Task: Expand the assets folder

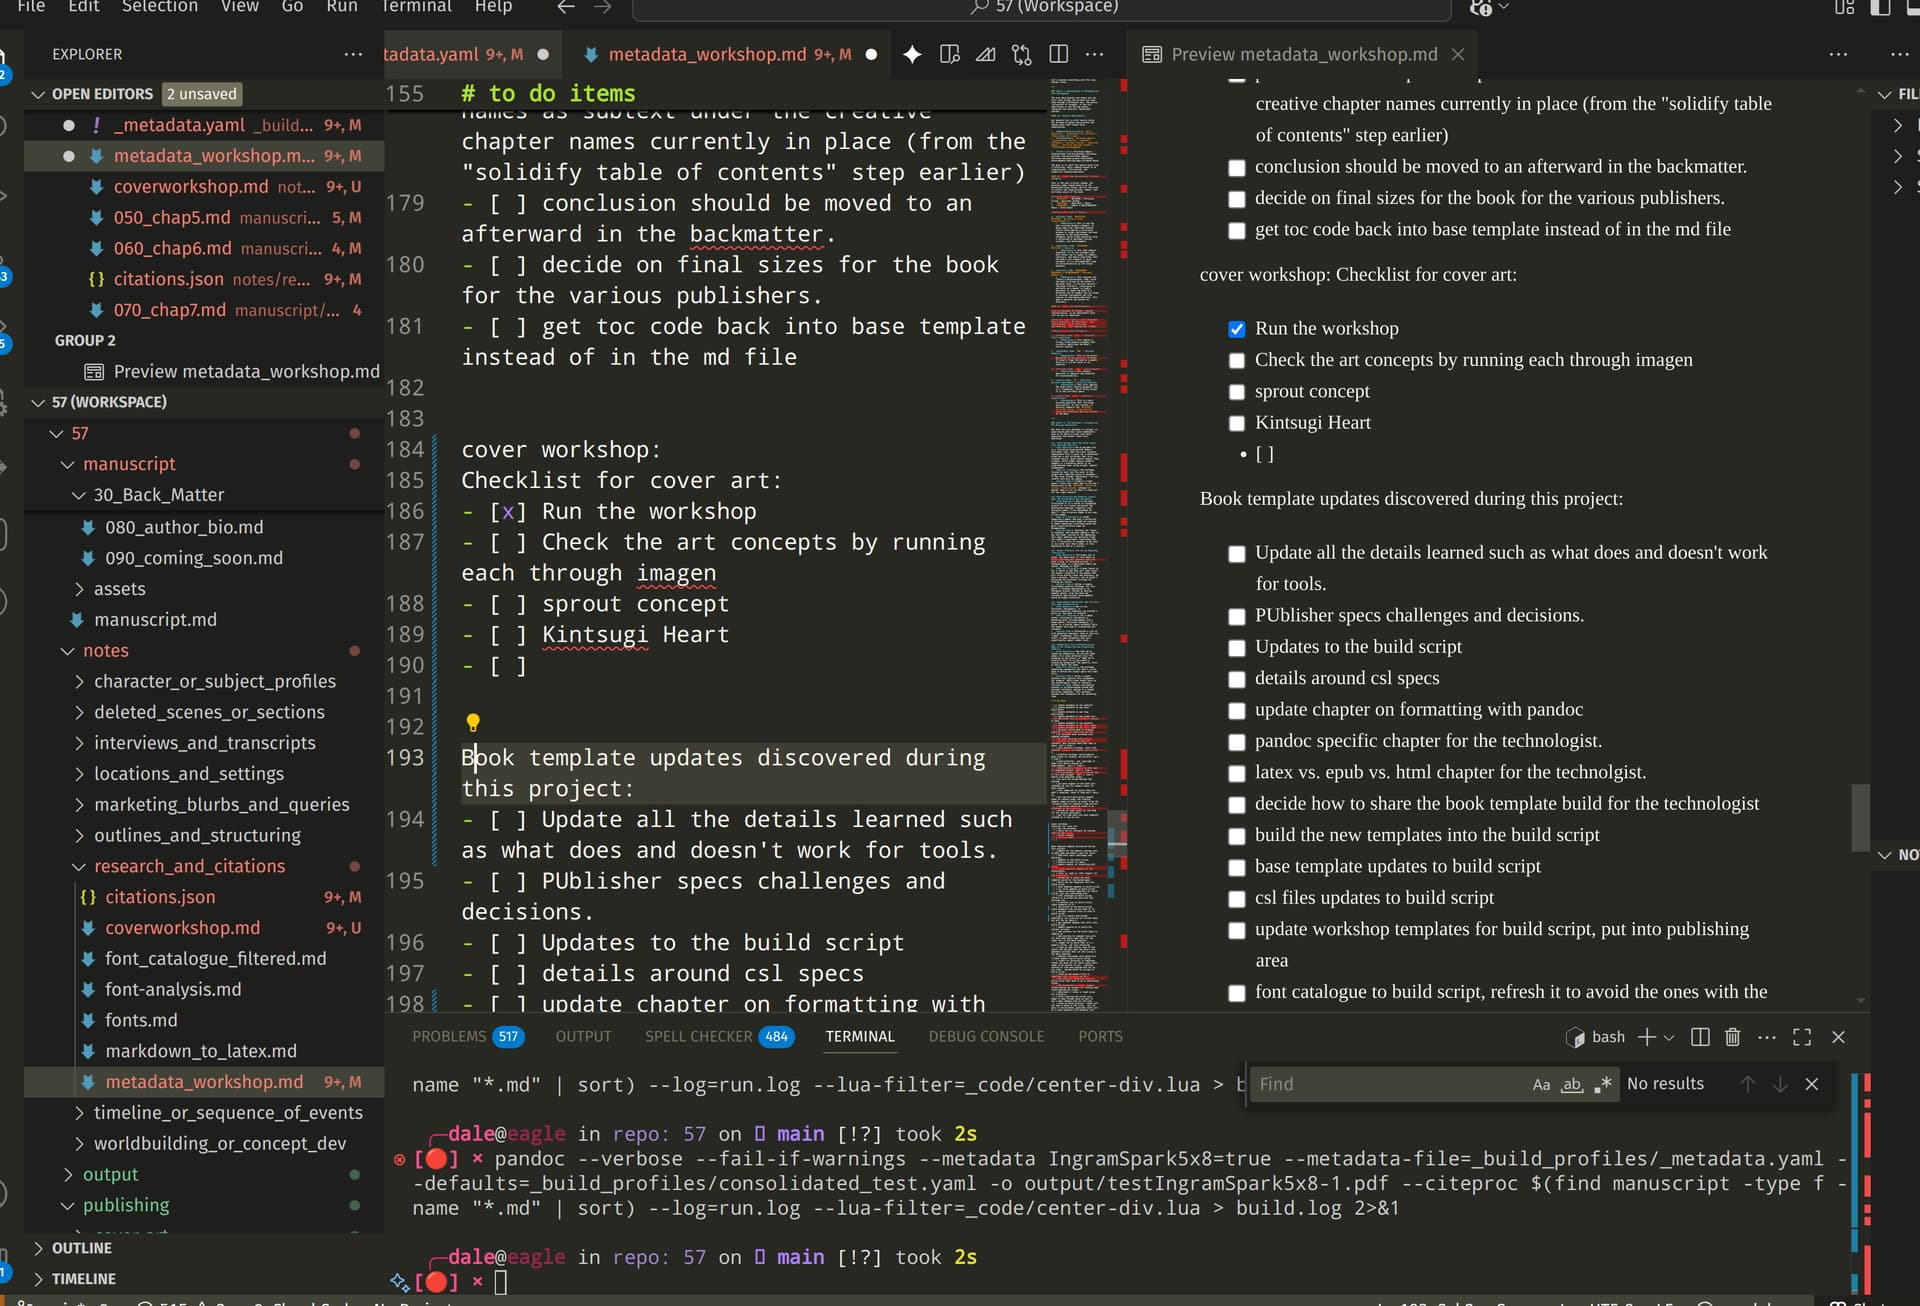Action: [x=79, y=589]
